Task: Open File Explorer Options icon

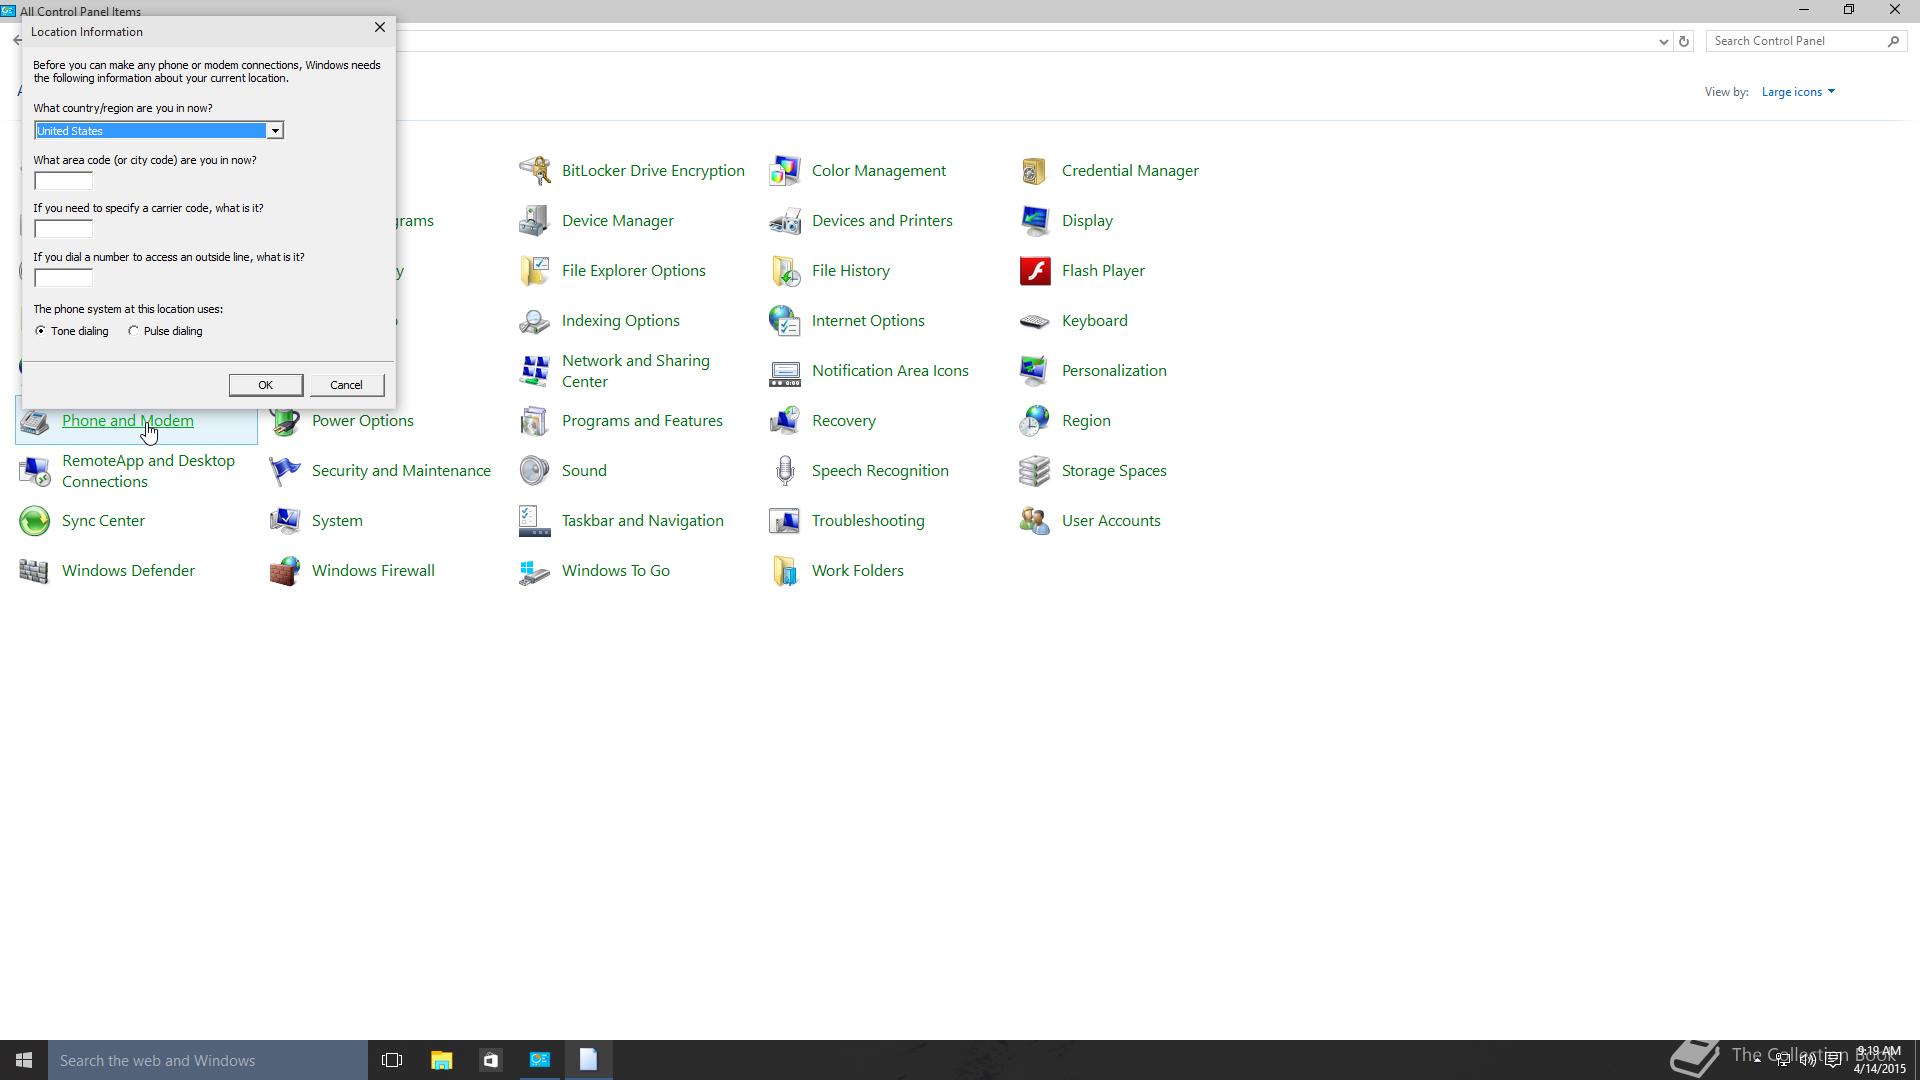Action: [535, 271]
